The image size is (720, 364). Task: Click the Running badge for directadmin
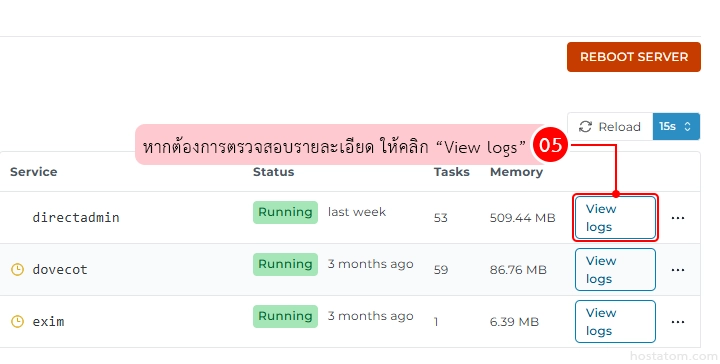(x=285, y=212)
